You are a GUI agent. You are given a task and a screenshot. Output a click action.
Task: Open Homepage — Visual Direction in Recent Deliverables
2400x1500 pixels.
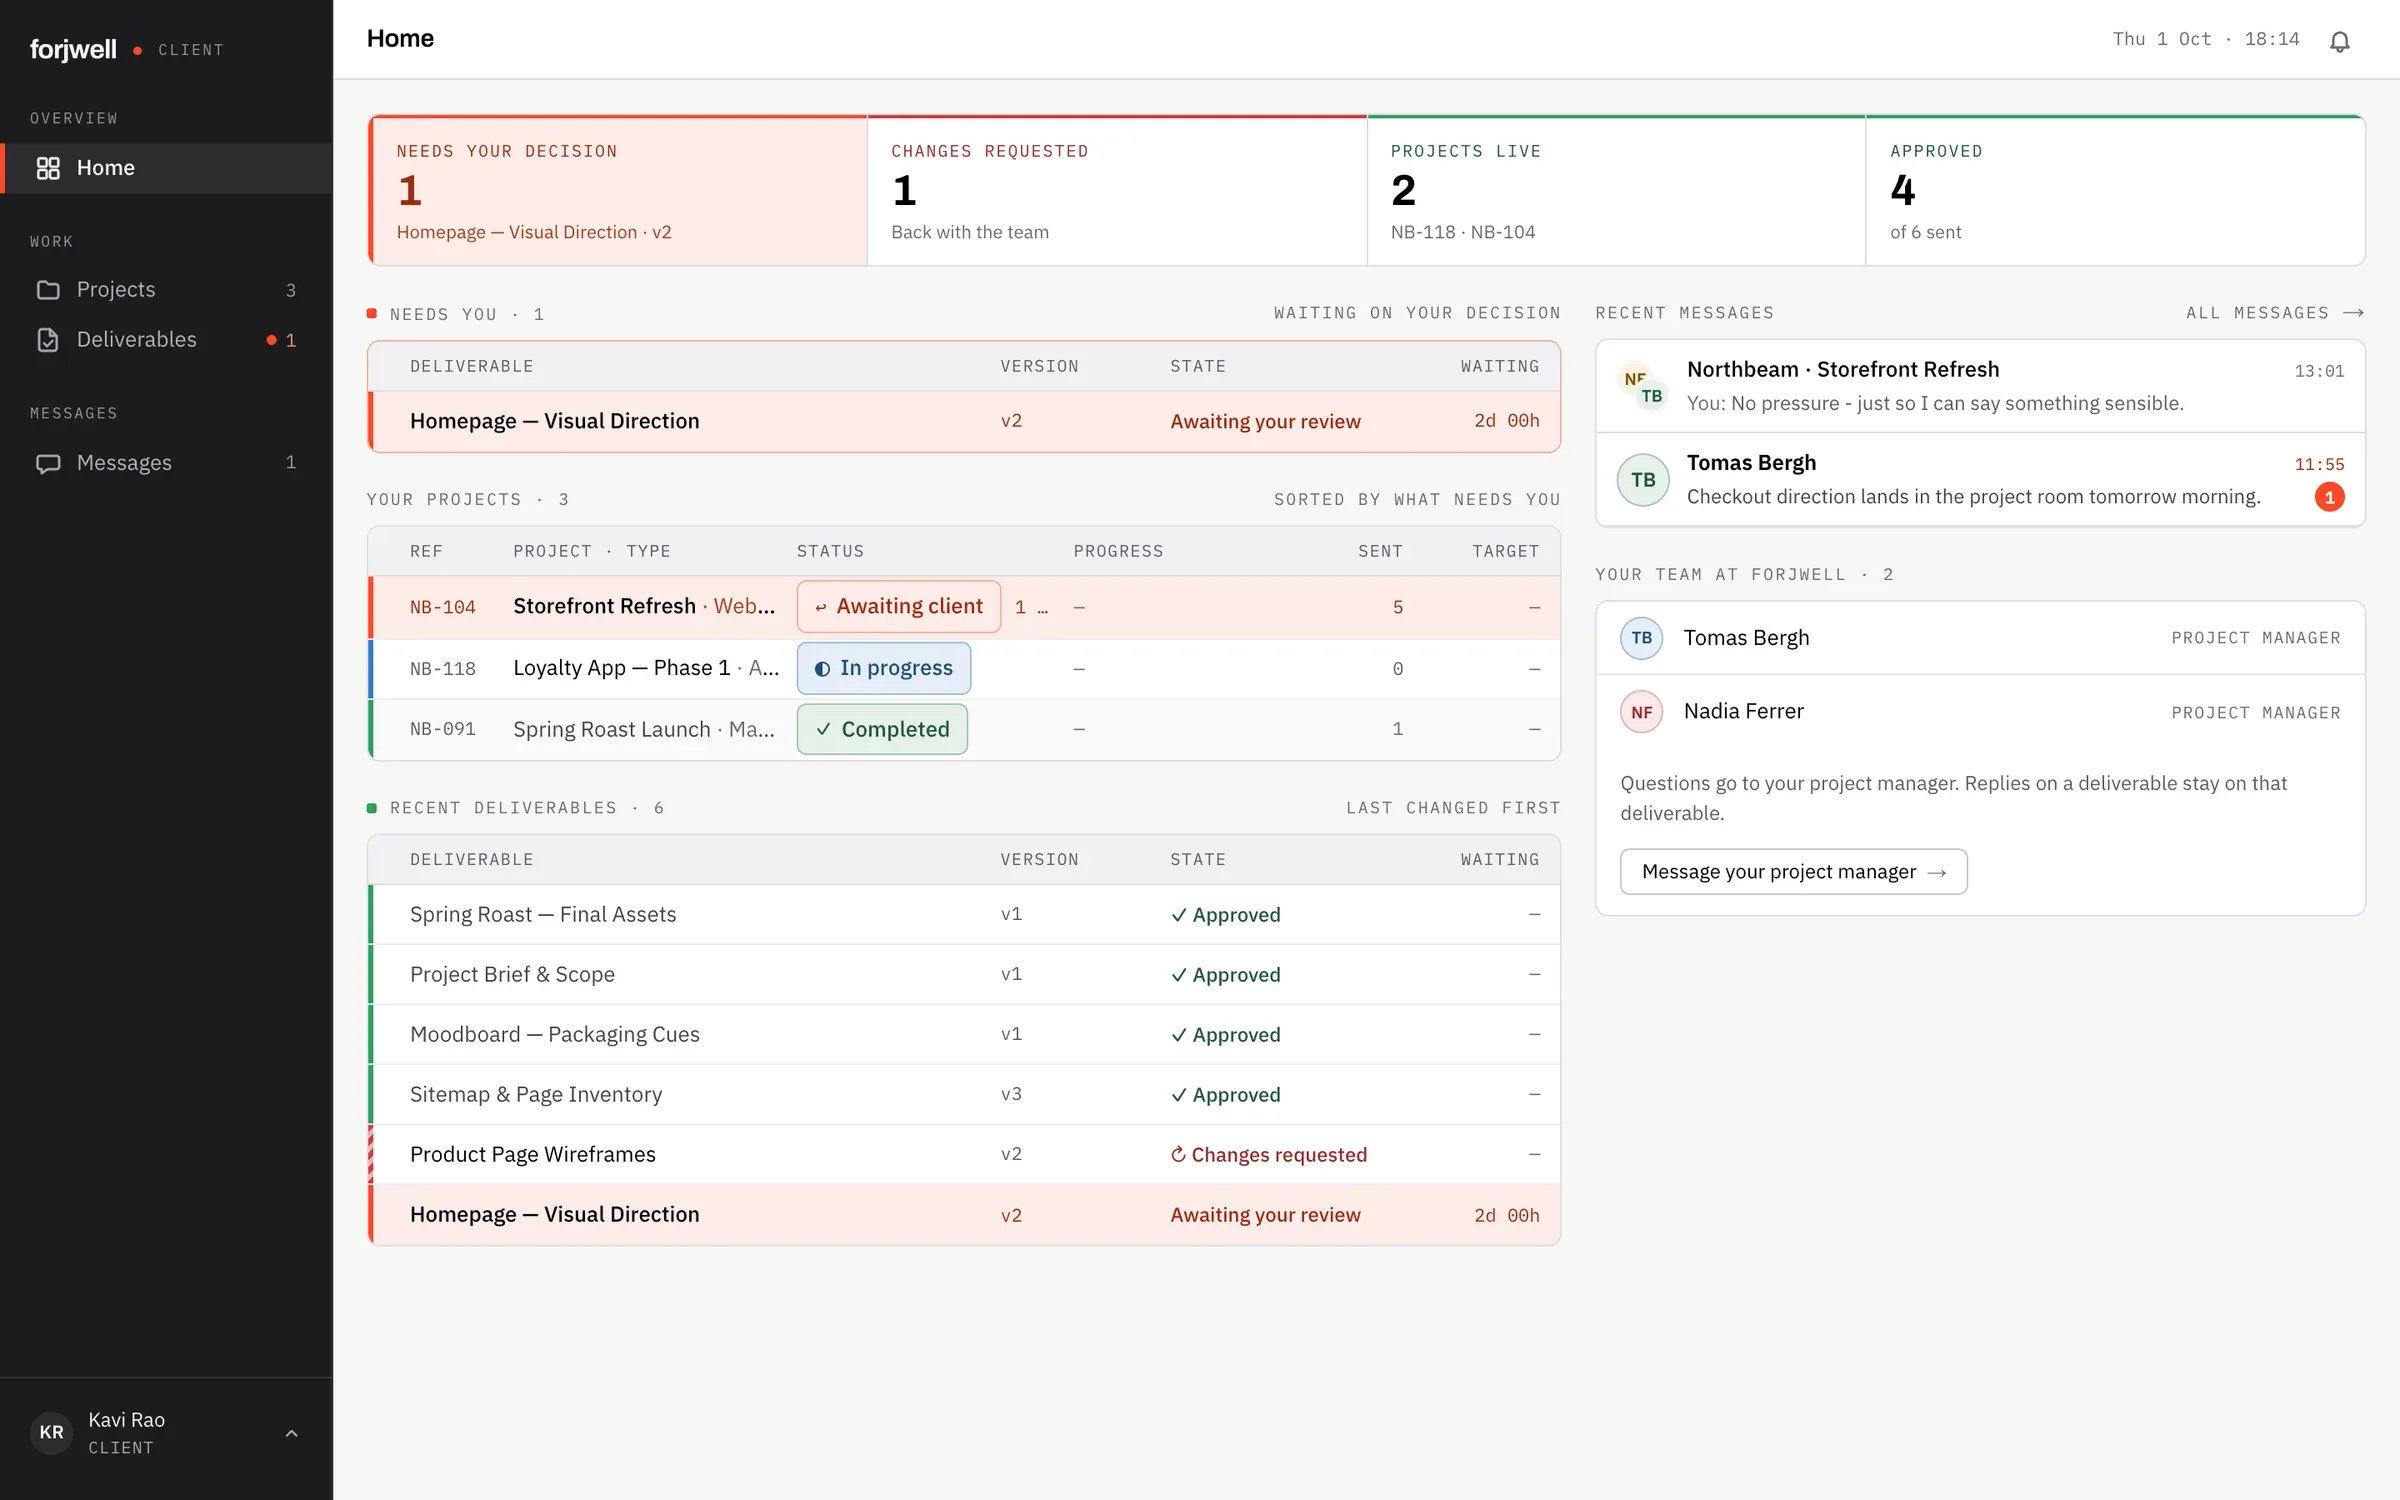(964, 1215)
